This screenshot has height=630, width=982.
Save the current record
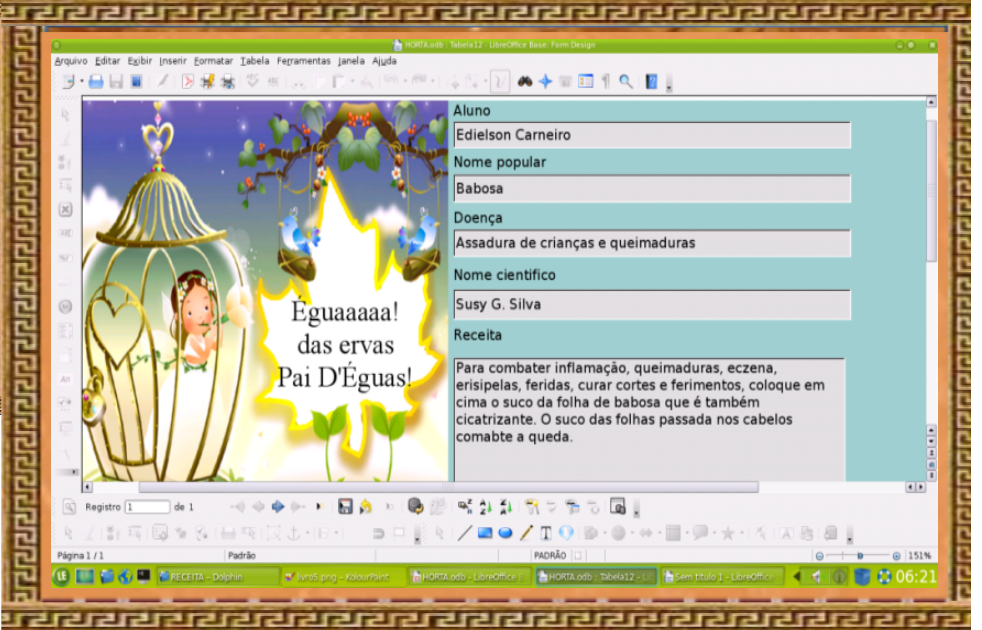click(345, 507)
